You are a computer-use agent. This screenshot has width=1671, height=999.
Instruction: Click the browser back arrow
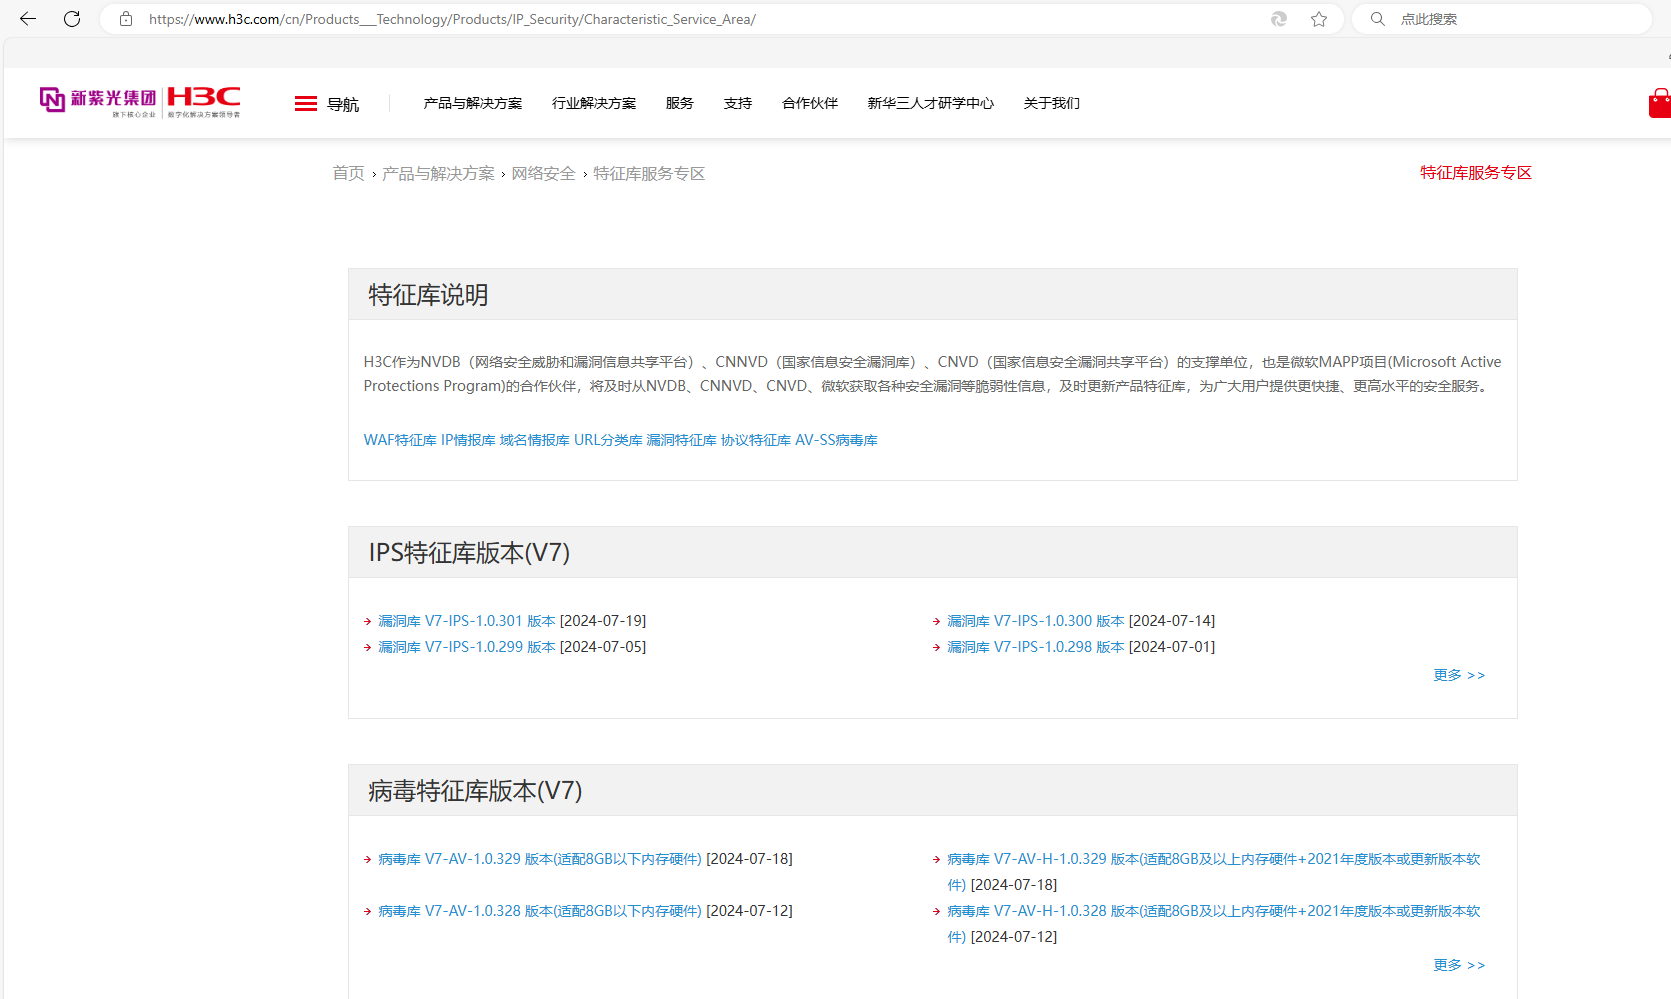click(x=28, y=19)
